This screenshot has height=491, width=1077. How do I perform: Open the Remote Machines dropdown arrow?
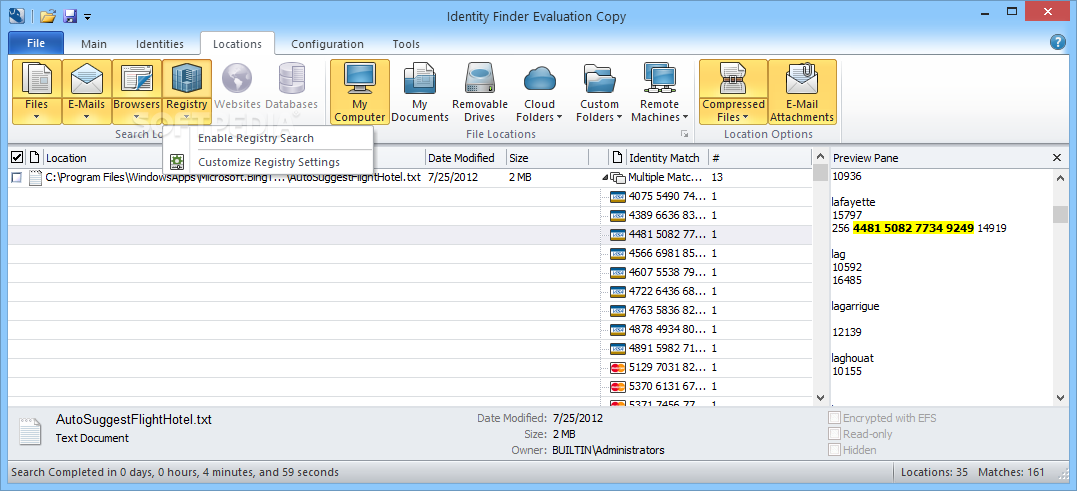tap(685, 117)
